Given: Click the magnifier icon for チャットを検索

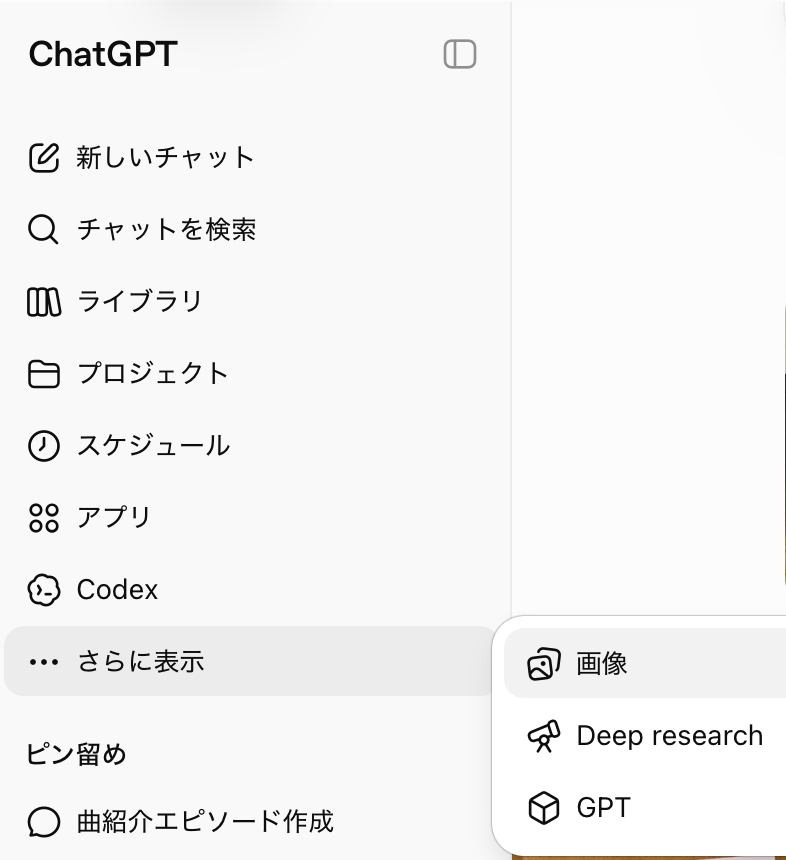Looking at the screenshot, I should pyautogui.click(x=43, y=229).
